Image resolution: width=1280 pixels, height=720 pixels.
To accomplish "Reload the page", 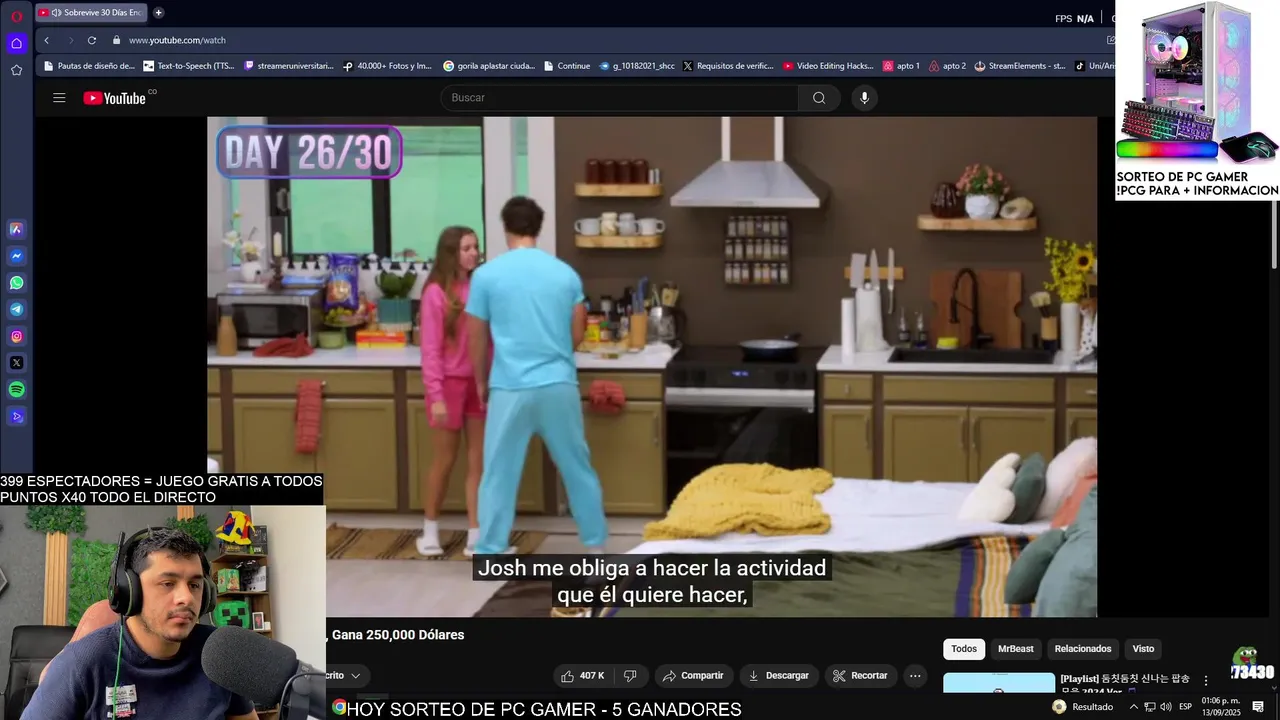I will [x=92, y=40].
